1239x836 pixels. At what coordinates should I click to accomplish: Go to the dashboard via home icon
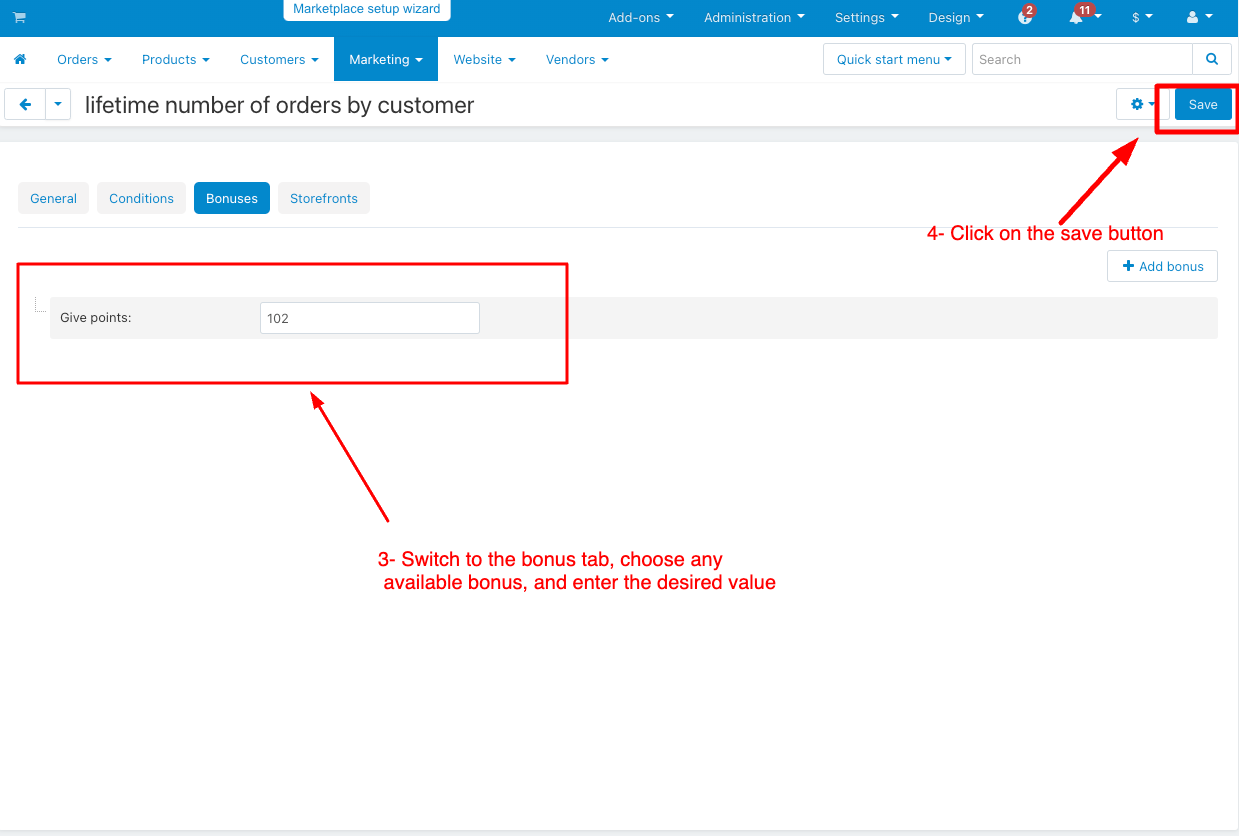[19, 60]
